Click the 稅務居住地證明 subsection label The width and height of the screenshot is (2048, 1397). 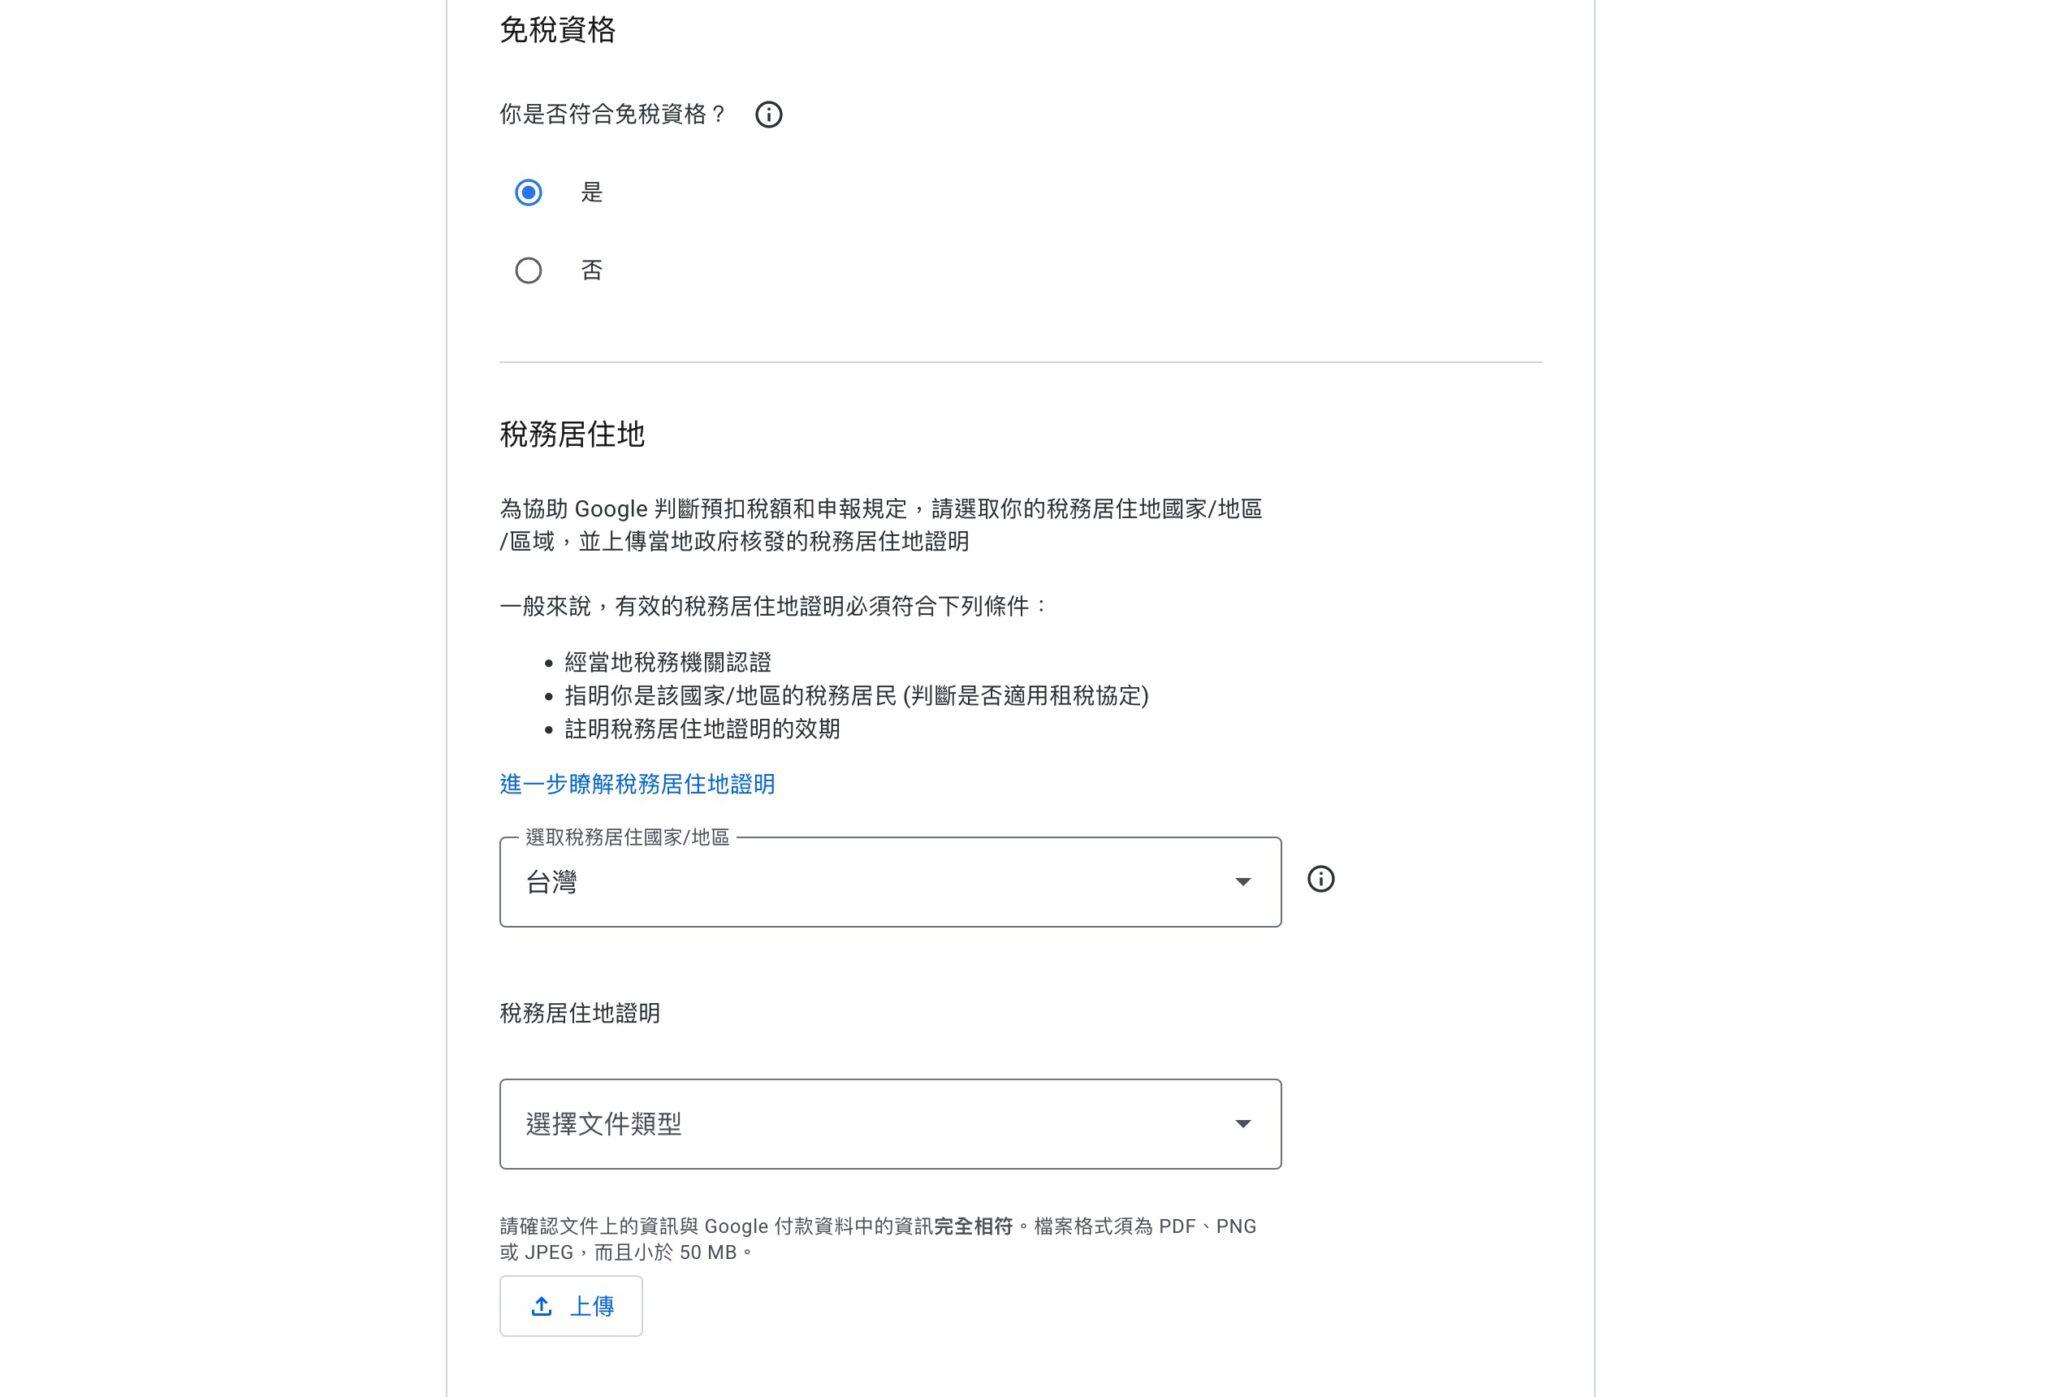(x=580, y=1013)
